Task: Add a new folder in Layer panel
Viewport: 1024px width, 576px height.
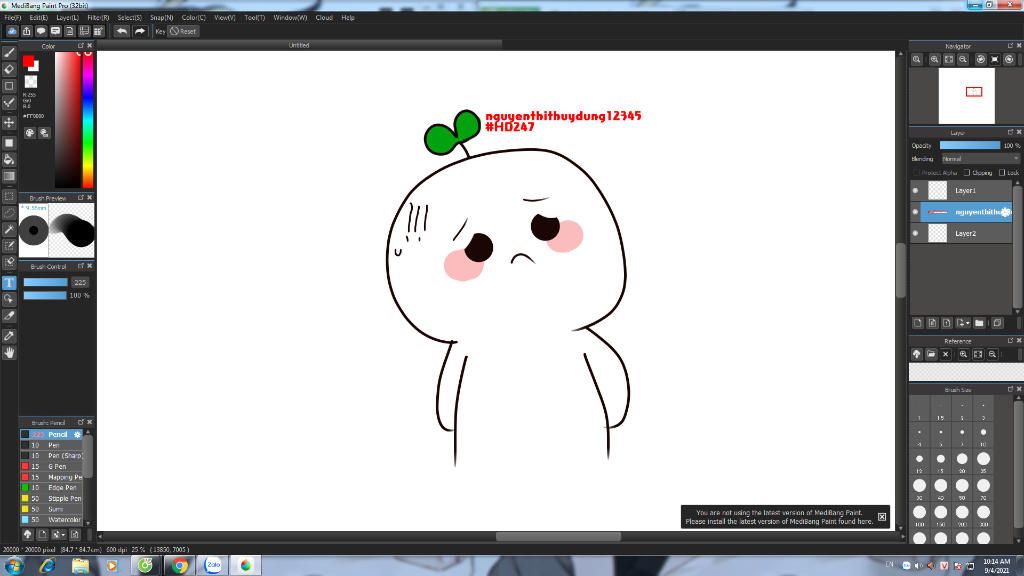Action: tap(979, 323)
